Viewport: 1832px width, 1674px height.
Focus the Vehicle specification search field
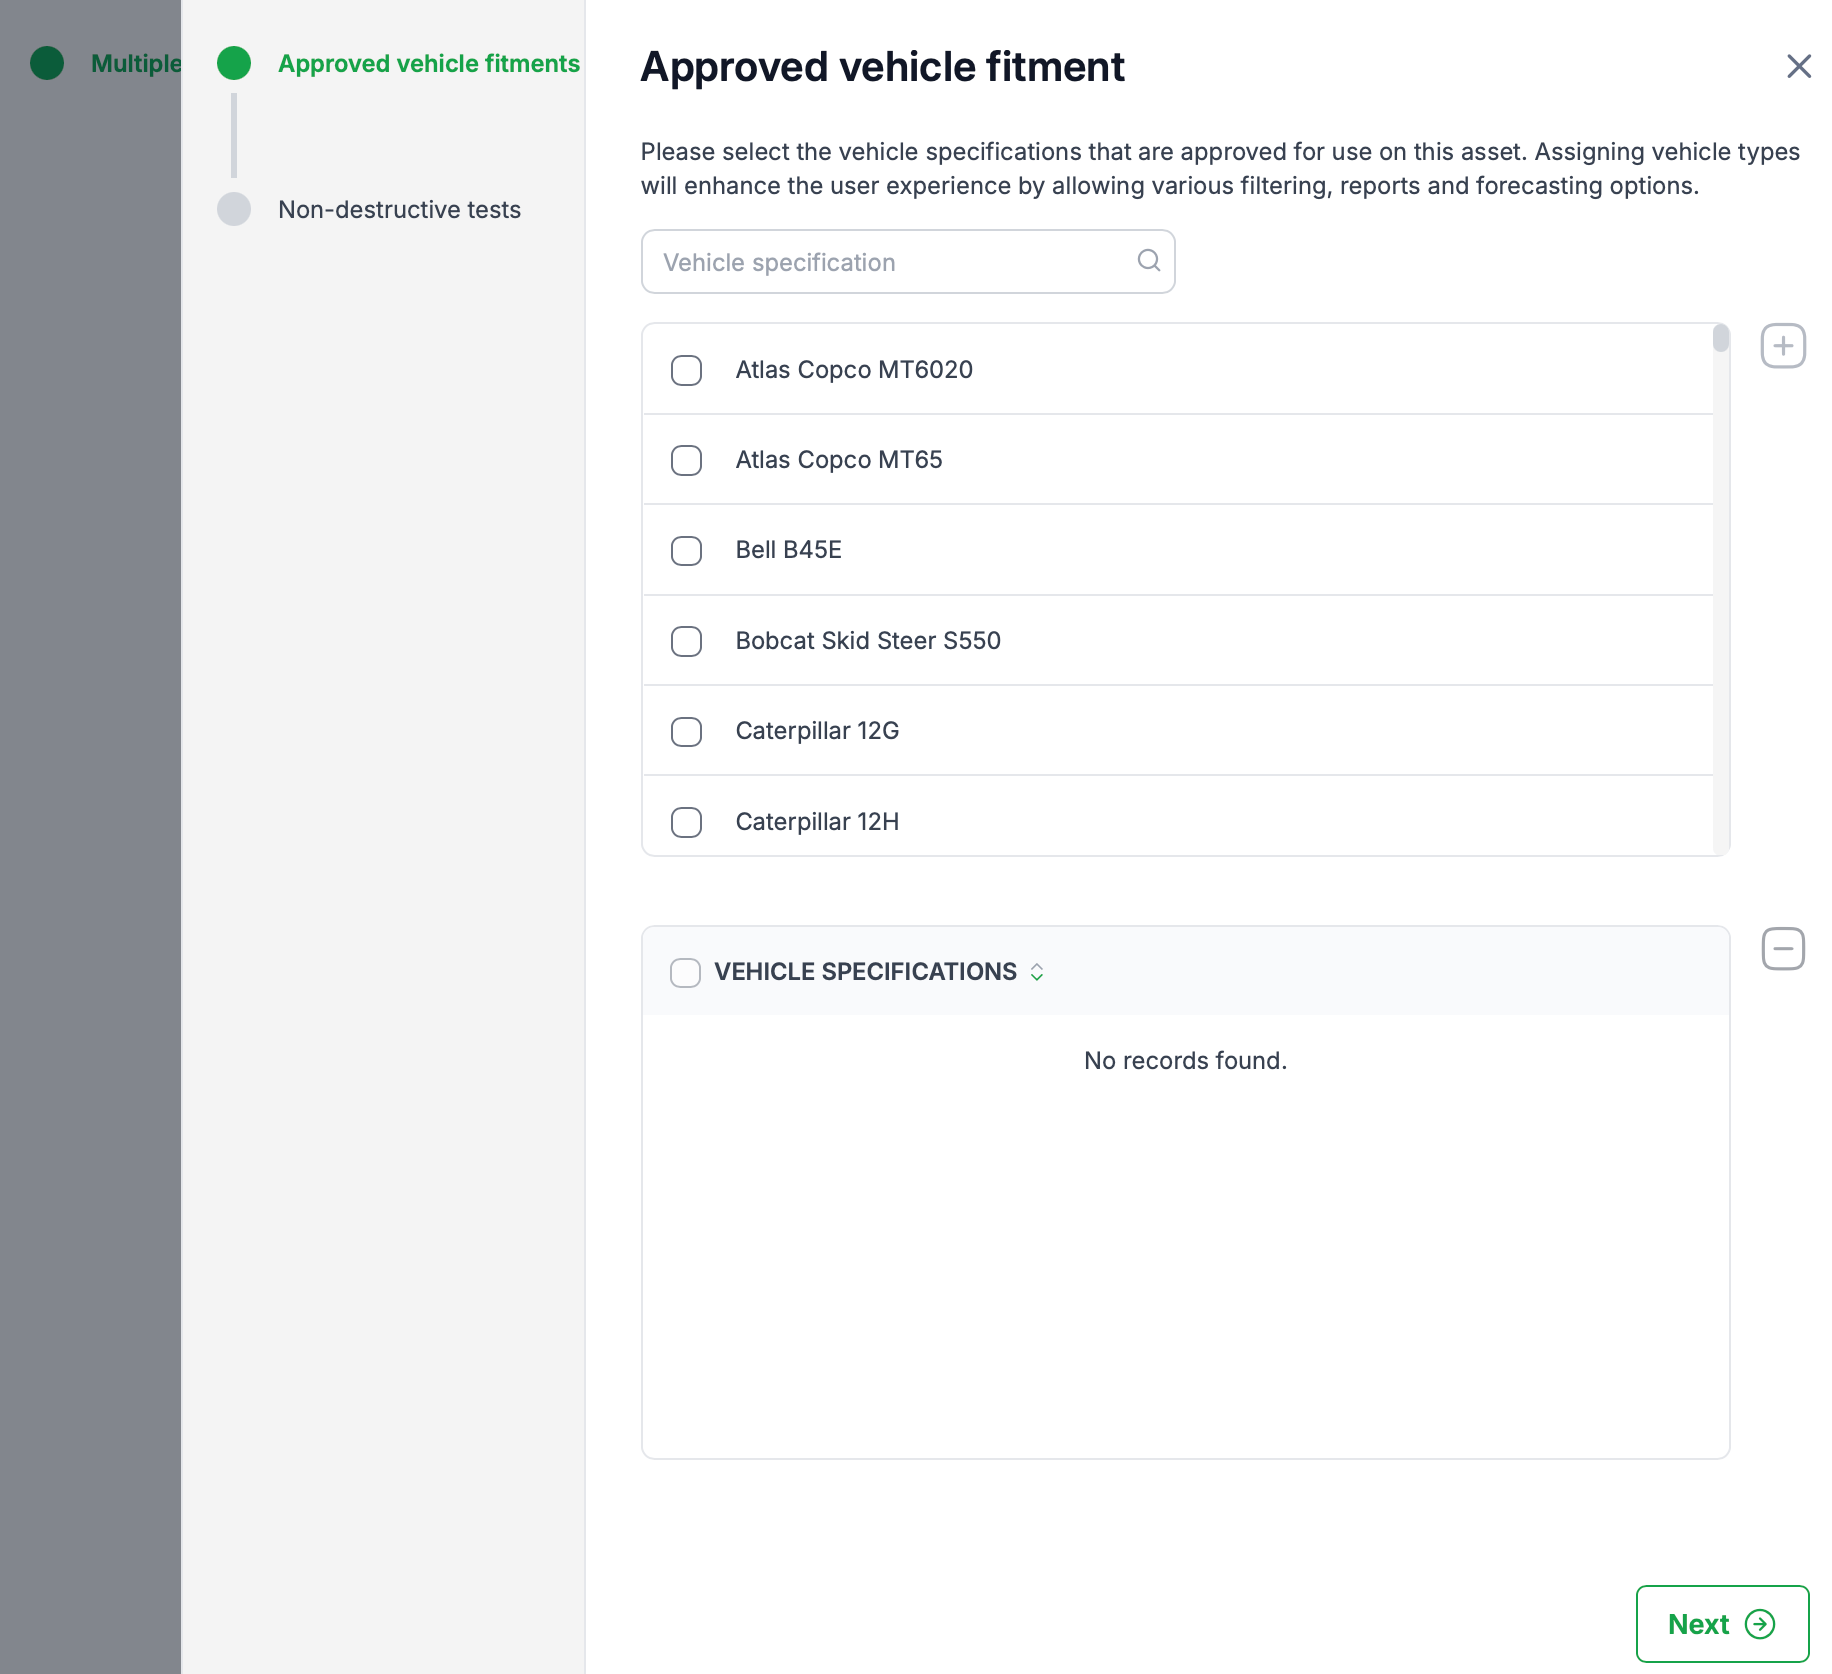pyautogui.click(x=908, y=262)
